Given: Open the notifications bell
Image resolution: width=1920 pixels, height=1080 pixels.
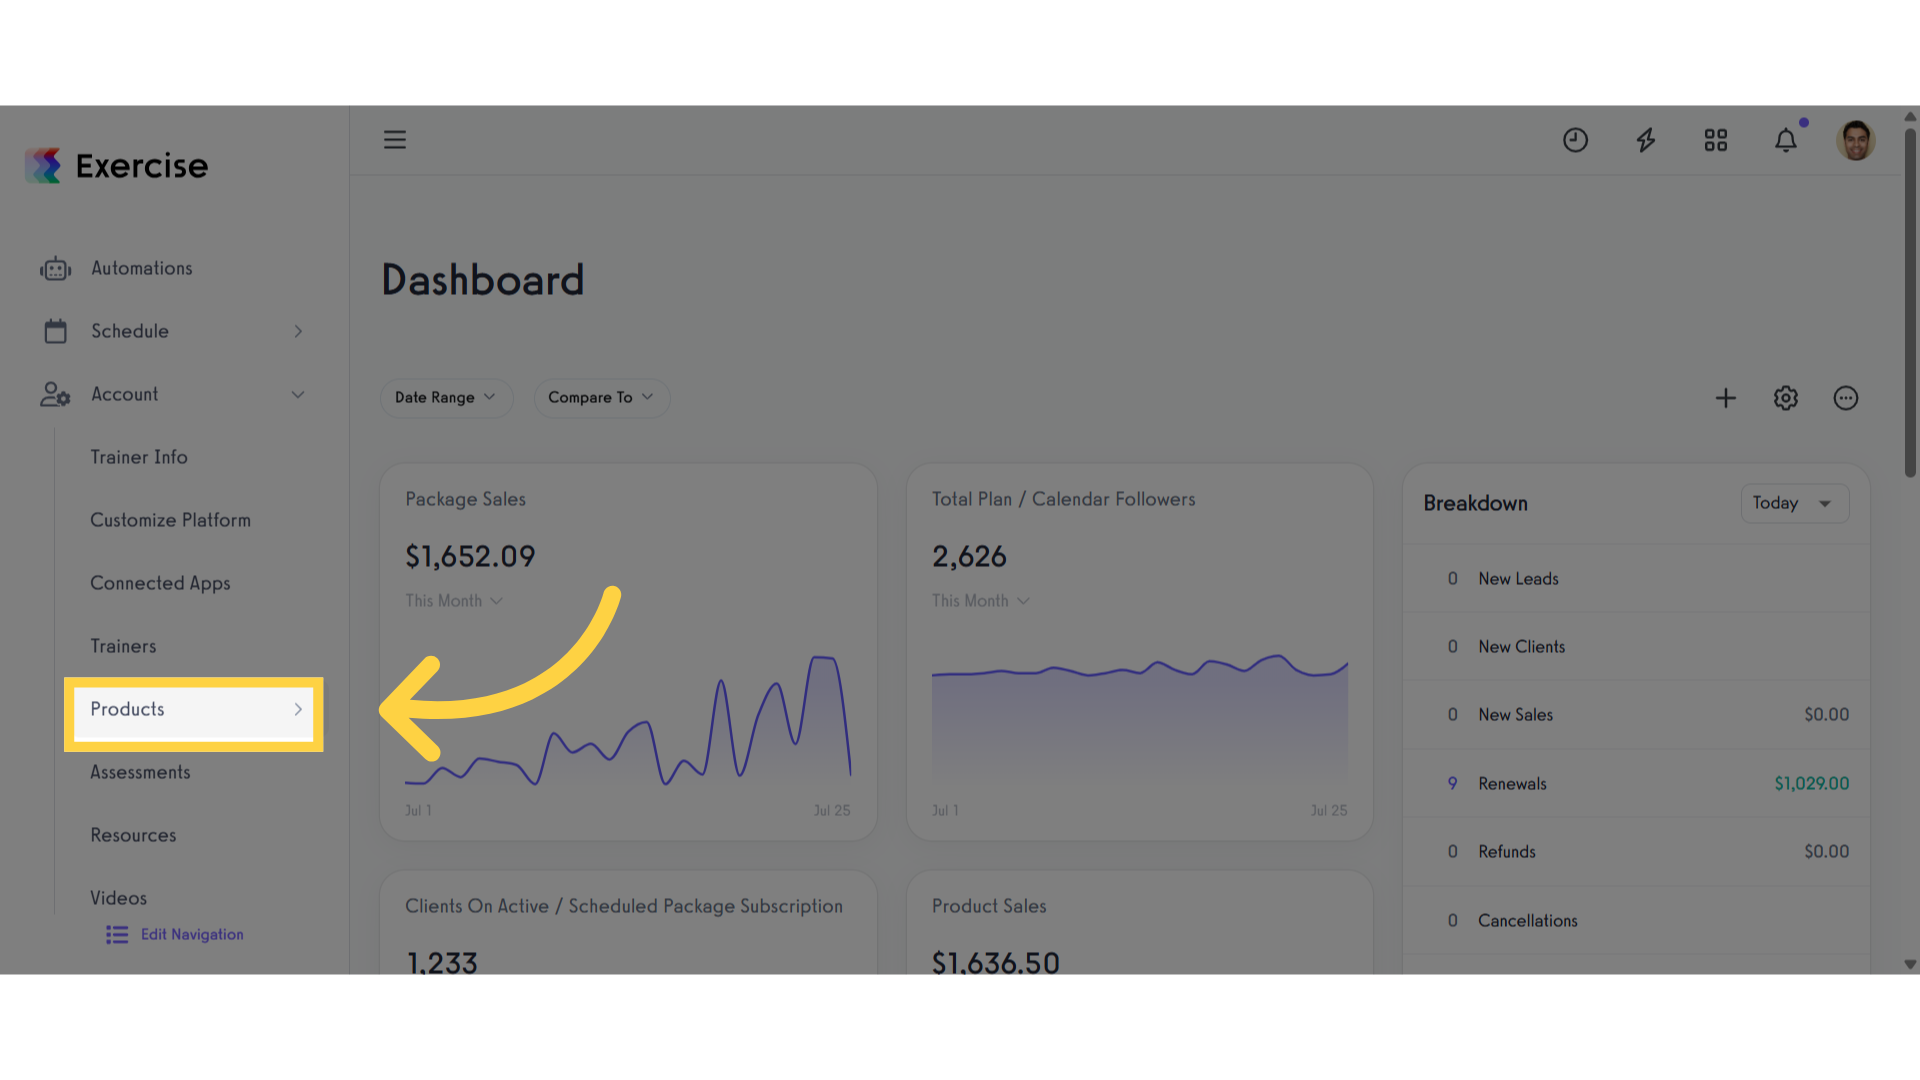Looking at the screenshot, I should [1786, 140].
